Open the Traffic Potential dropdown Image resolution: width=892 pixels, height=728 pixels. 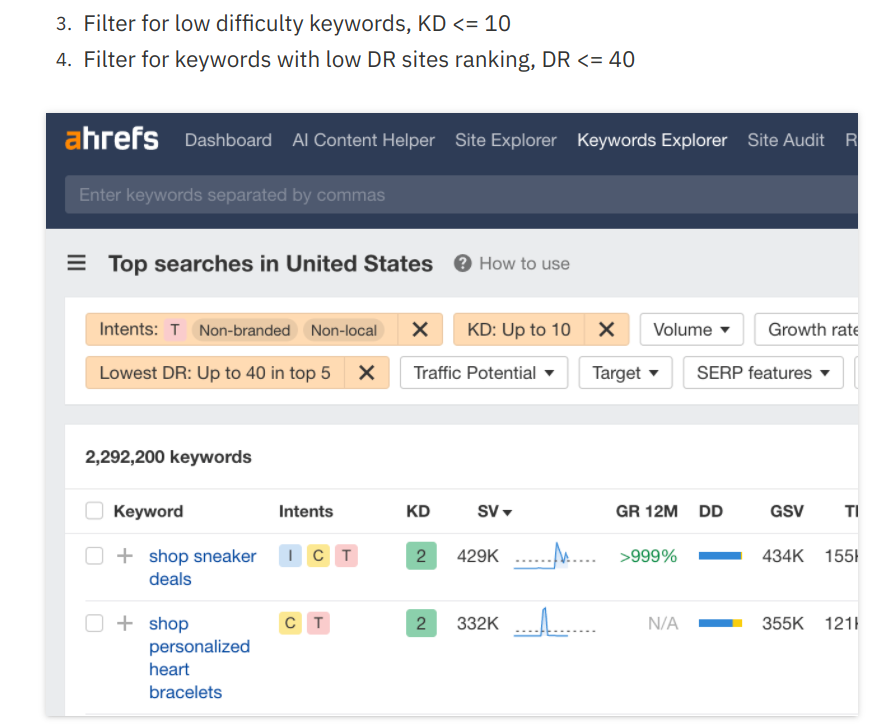tap(484, 373)
